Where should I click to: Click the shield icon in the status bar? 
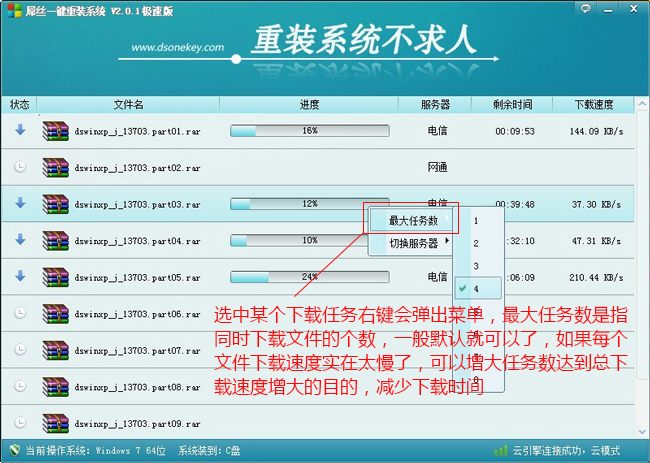[x=15, y=450]
